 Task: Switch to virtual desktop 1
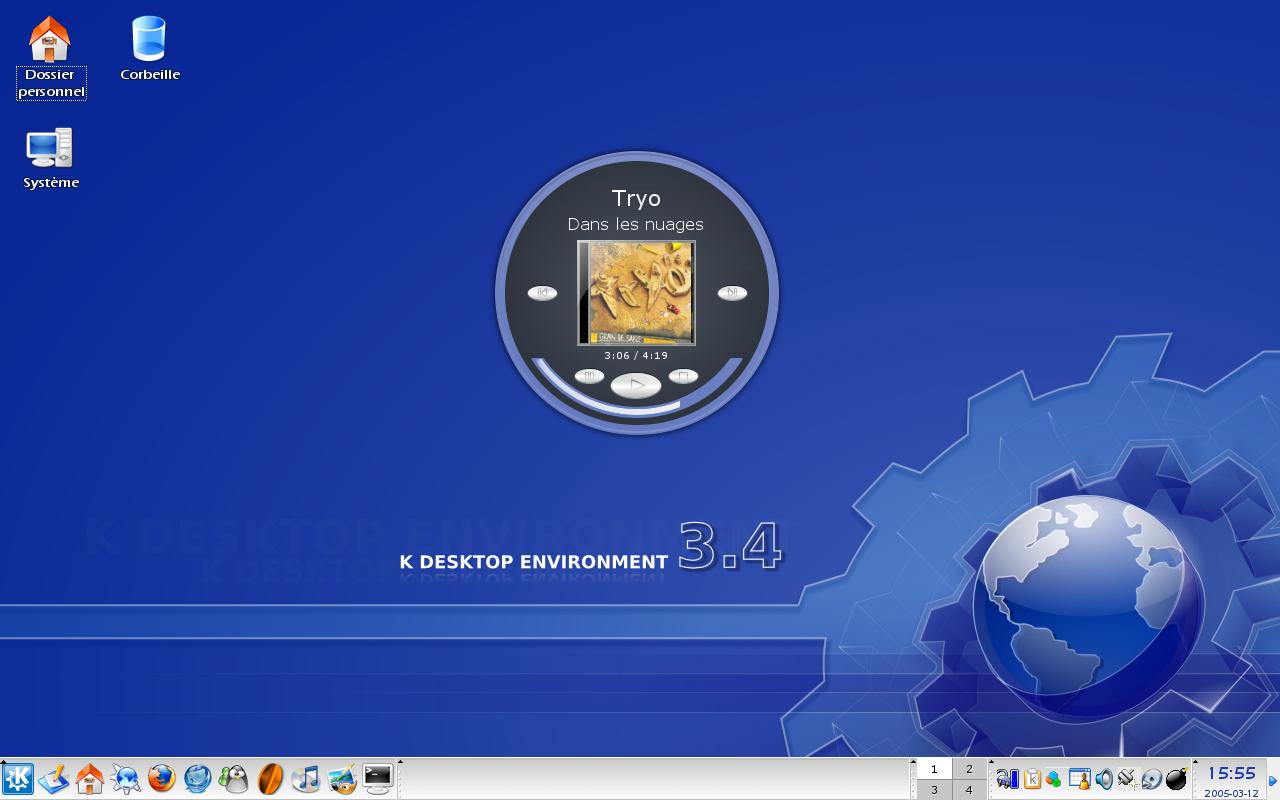coord(934,769)
